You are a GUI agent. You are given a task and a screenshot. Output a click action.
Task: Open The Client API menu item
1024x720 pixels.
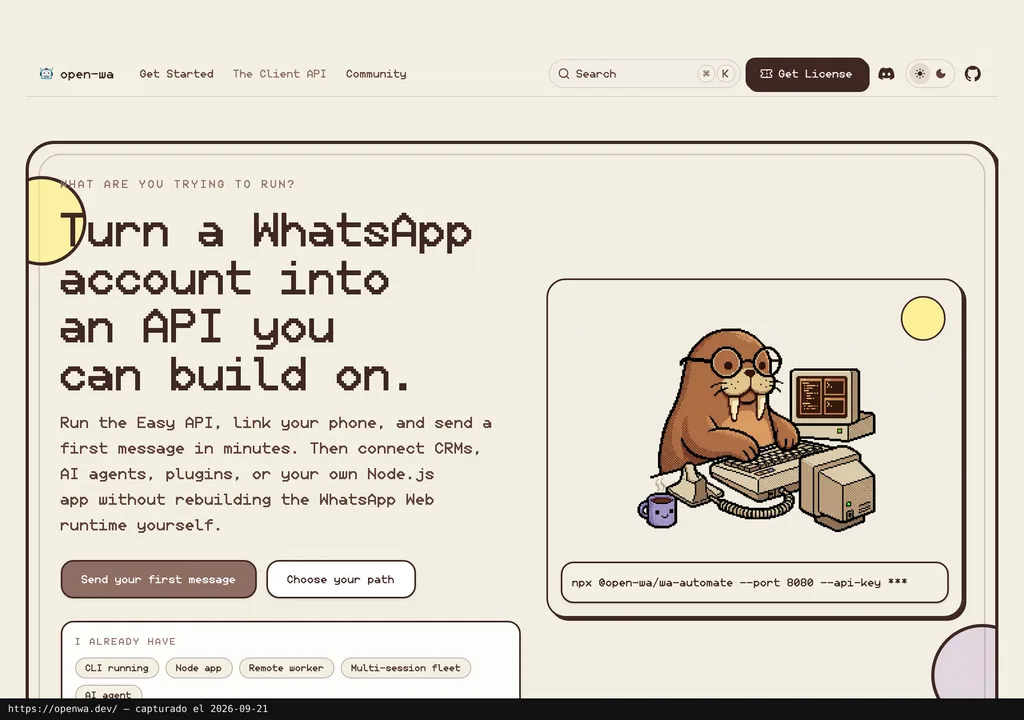click(x=280, y=74)
